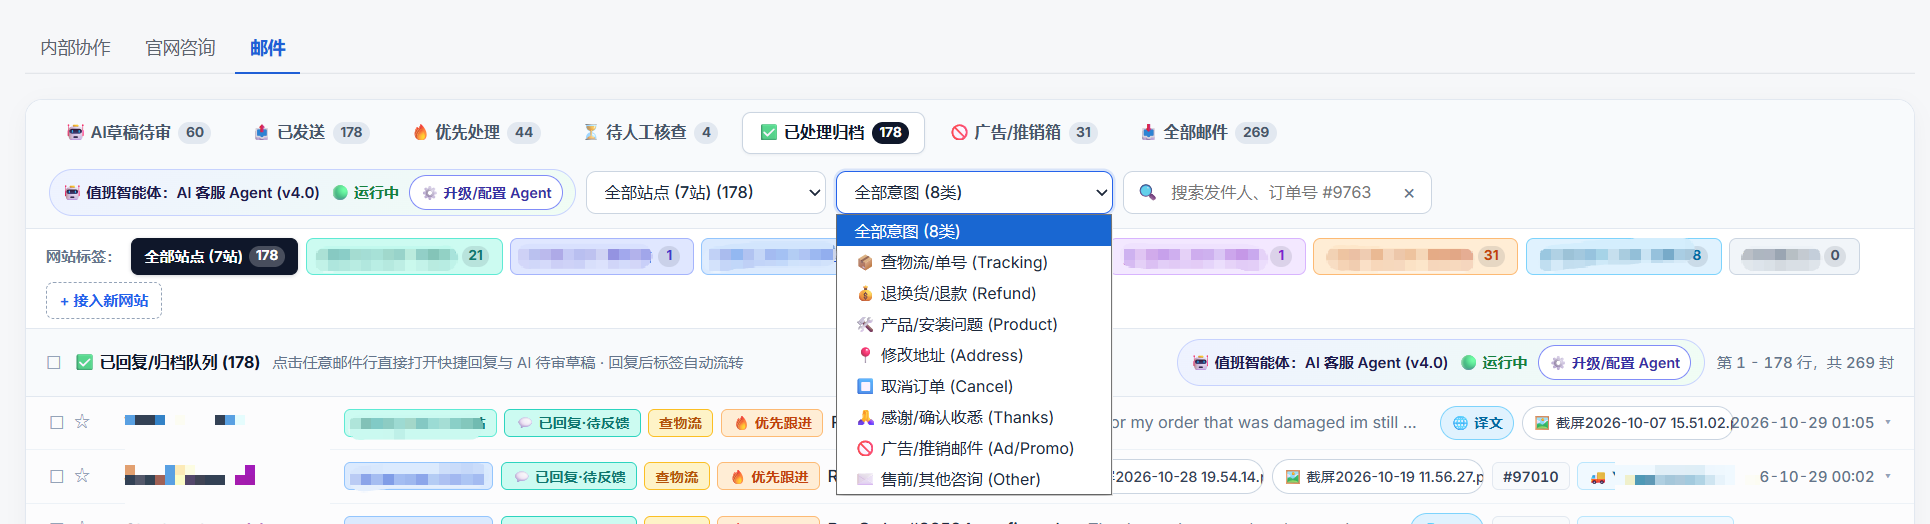The height and width of the screenshot is (524, 1930).
Task: Choose 退换货/退款 (Refund) intent option
Action: [x=974, y=293]
